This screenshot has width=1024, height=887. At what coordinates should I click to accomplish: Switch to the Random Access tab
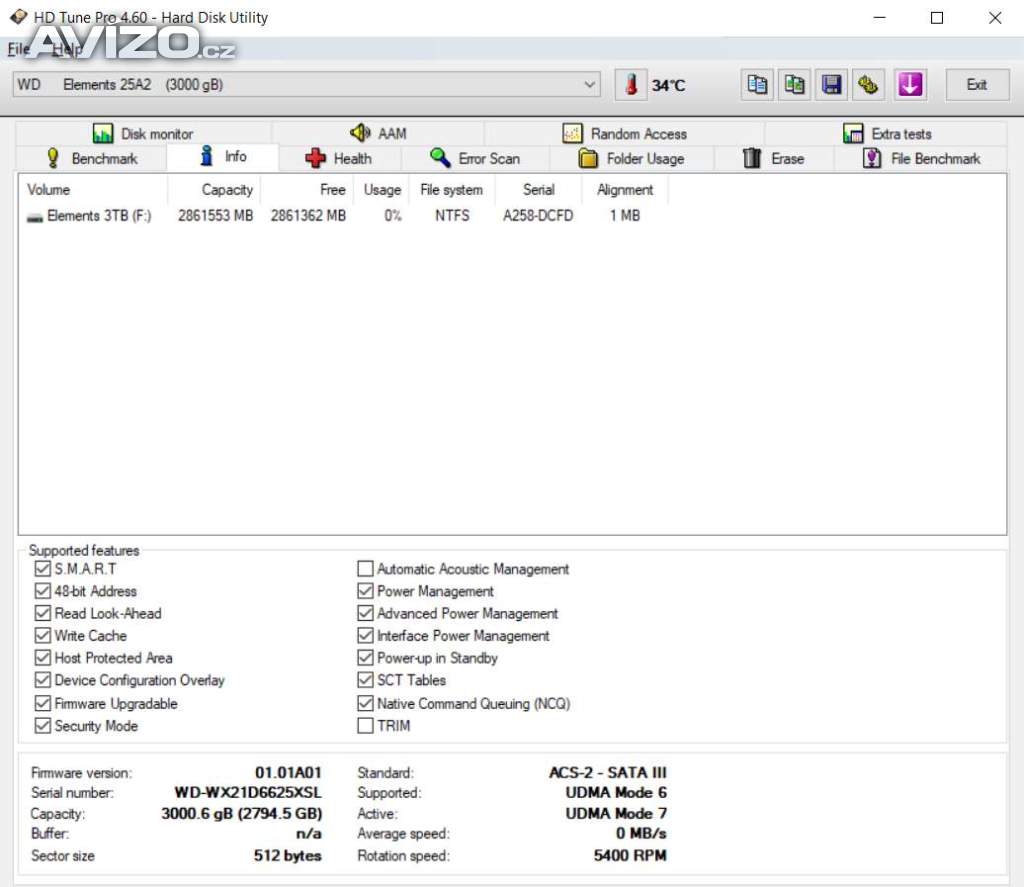(624, 134)
